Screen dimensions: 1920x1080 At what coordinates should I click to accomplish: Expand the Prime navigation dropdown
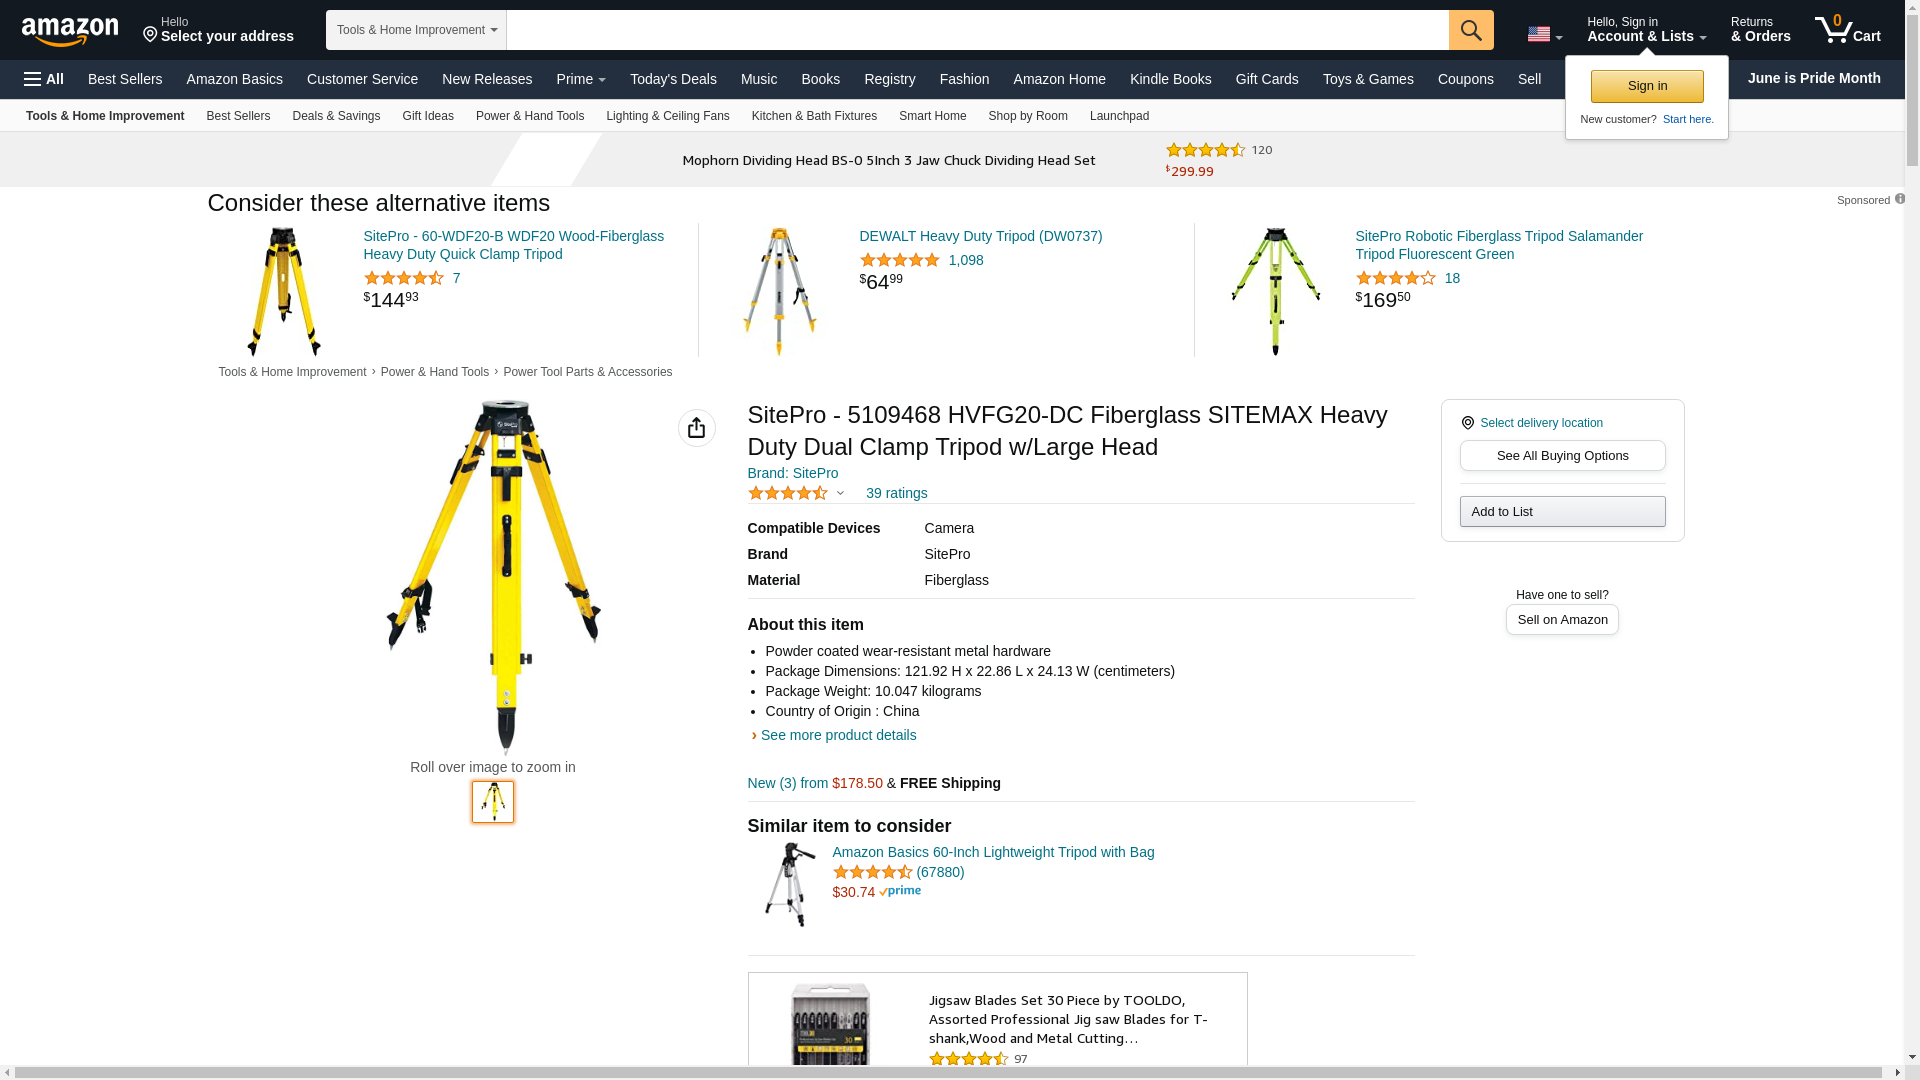(x=580, y=79)
